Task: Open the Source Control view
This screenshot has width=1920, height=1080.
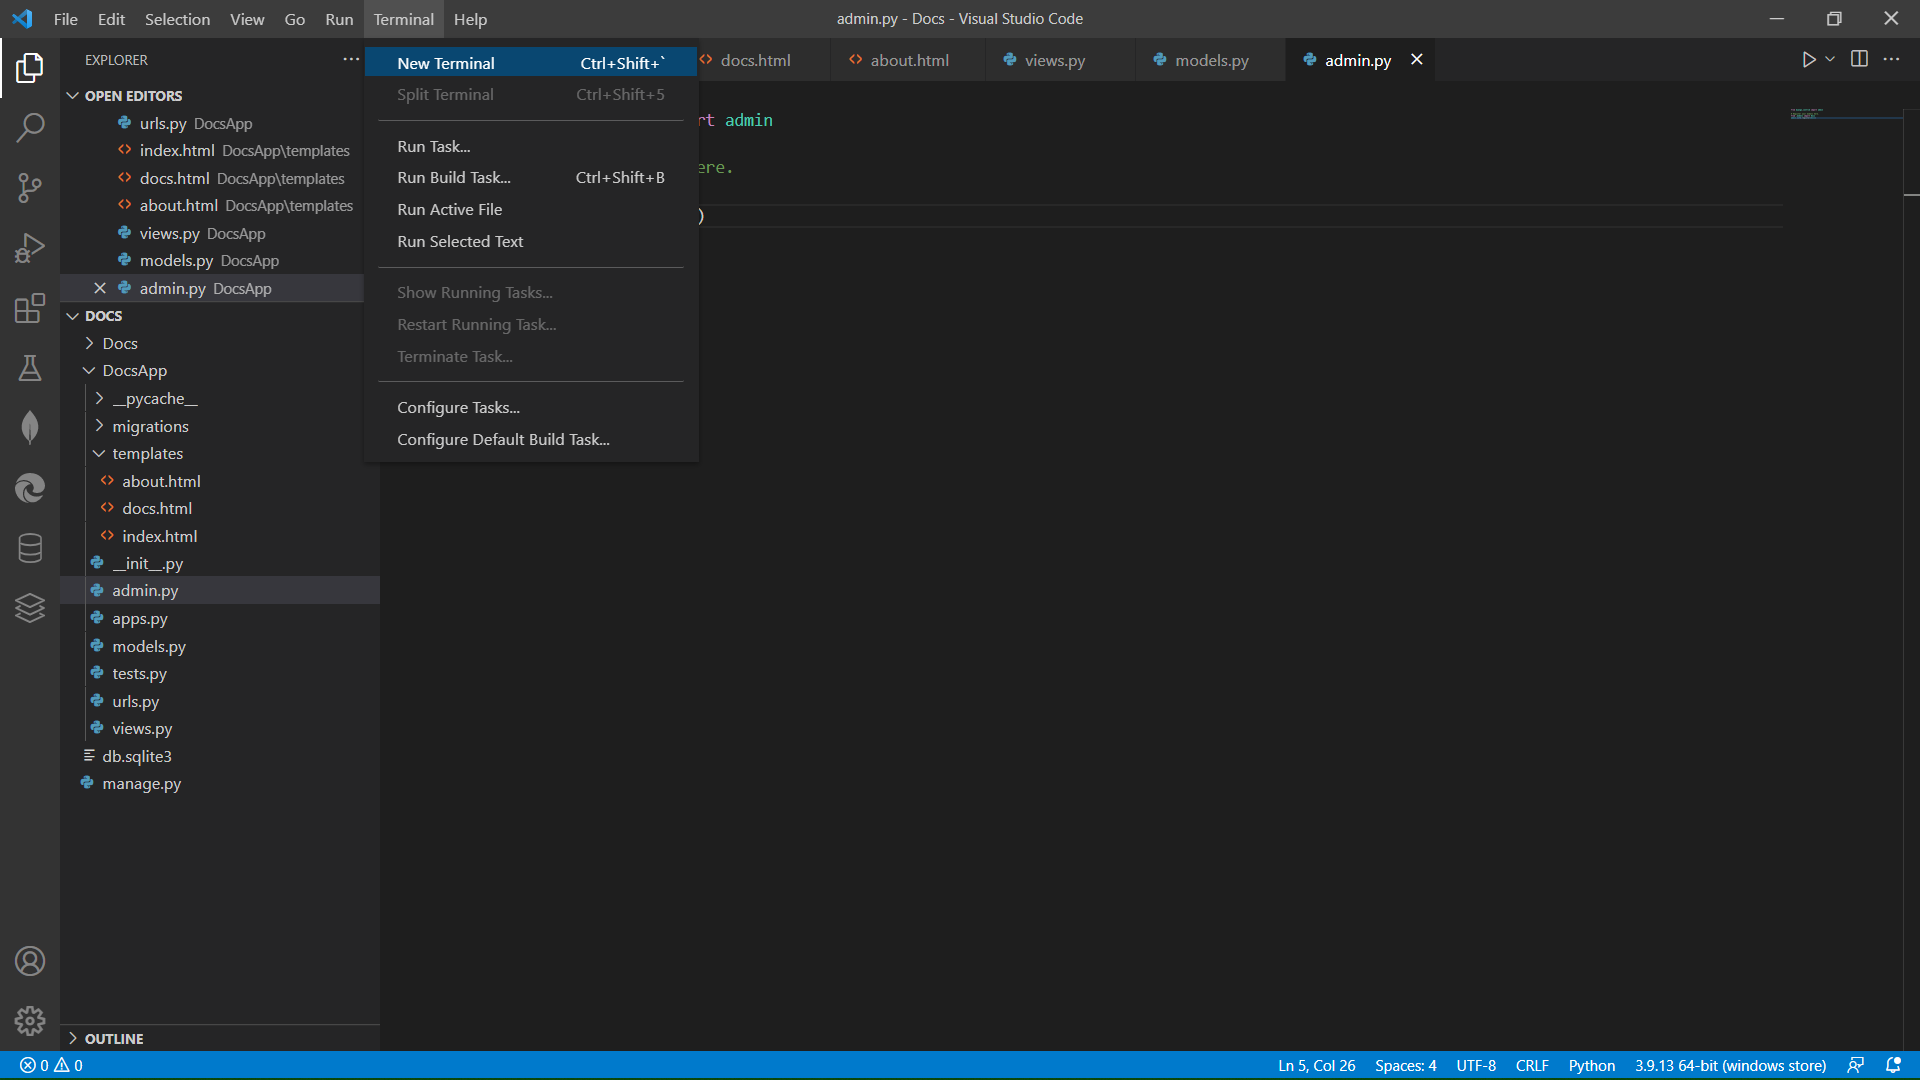Action: pyautogui.click(x=30, y=187)
